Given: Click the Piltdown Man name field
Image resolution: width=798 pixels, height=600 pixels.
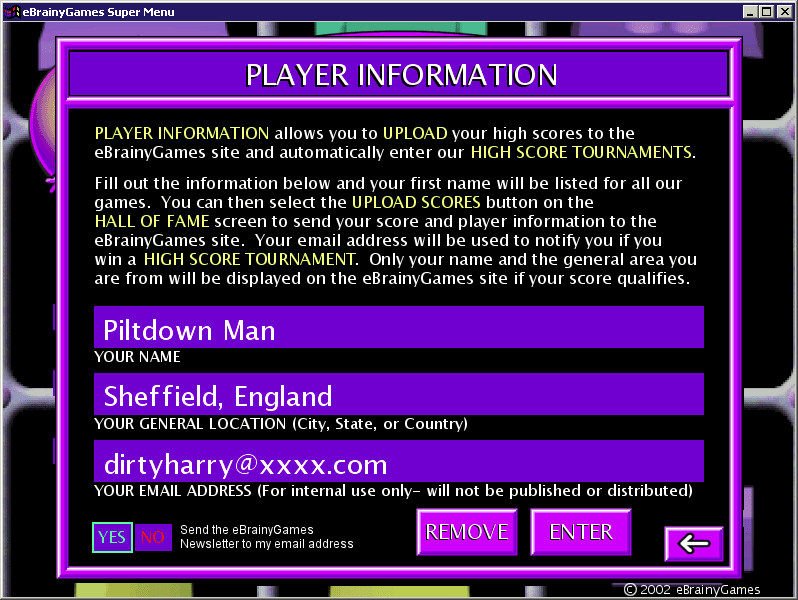Looking at the screenshot, I should 398,327.
